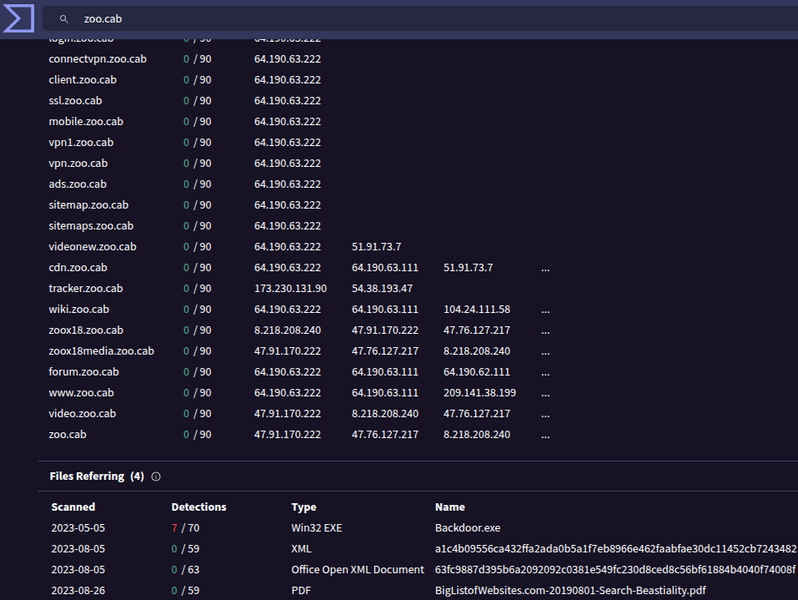Viewport: 798px width, 600px height.
Task: Click IP 8.218.208.240 in zoox18.zoo.cab row
Action: coord(288,330)
